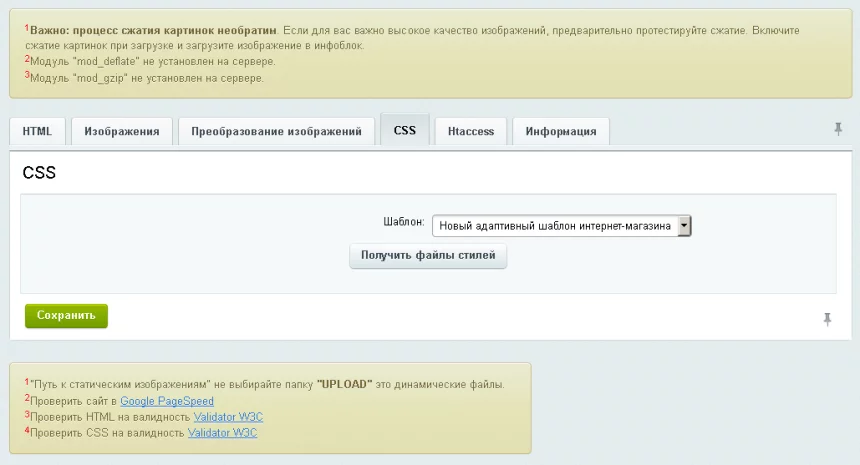This screenshot has height=465, width=860.
Task: Expand the Шаблон template dropdown
Action: click(x=684, y=225)
